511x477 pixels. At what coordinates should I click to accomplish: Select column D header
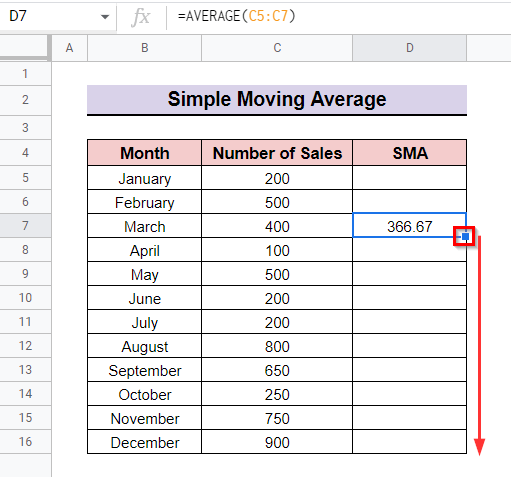[409, 48]
